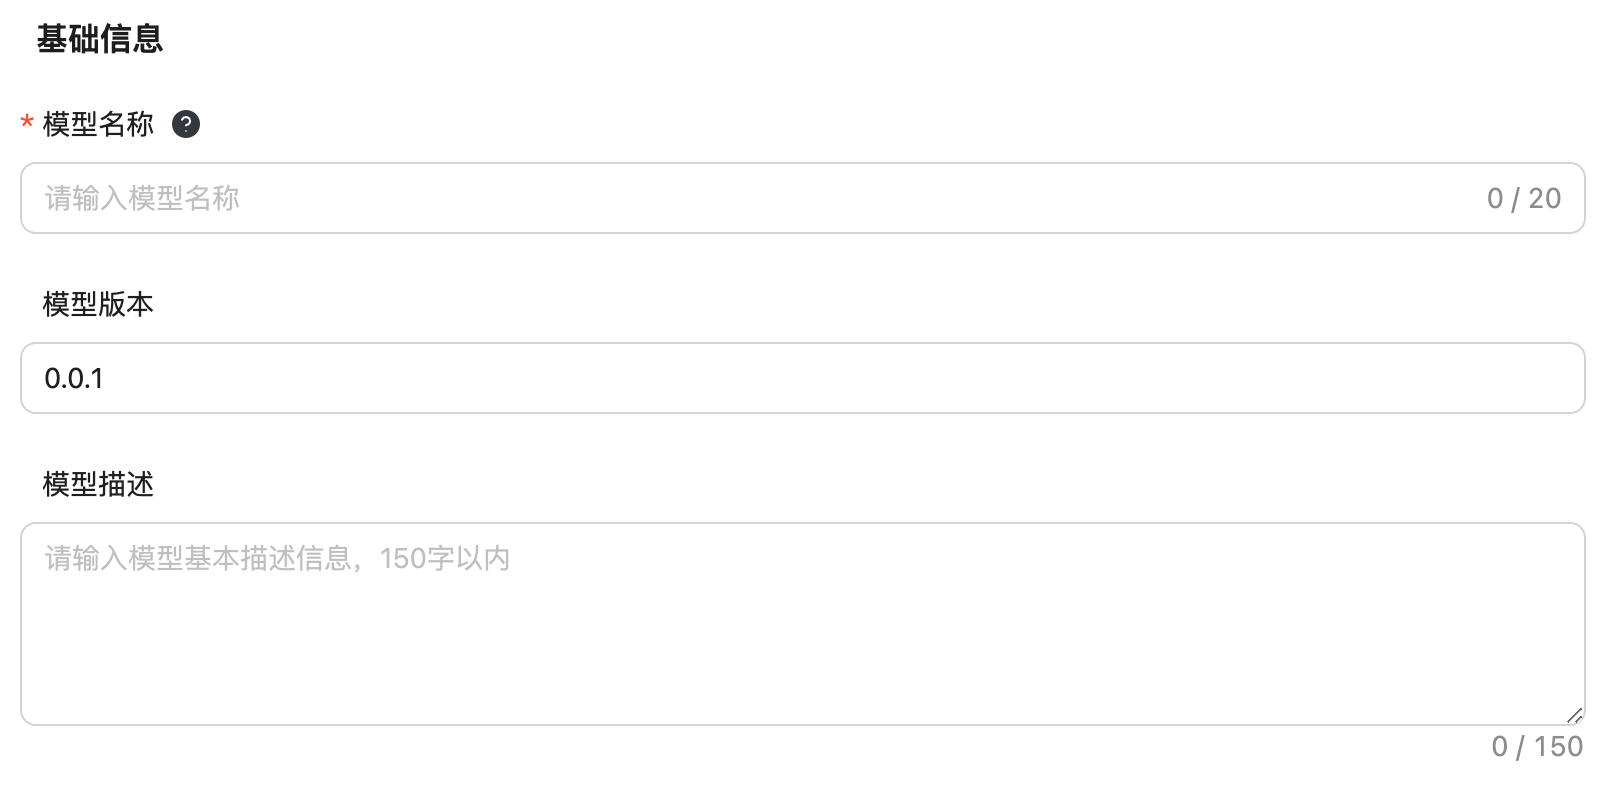Image resolution: width=1610 pixels, height=792 pixels.
Task: Click the 模型版本 field label
Action: 98,304
